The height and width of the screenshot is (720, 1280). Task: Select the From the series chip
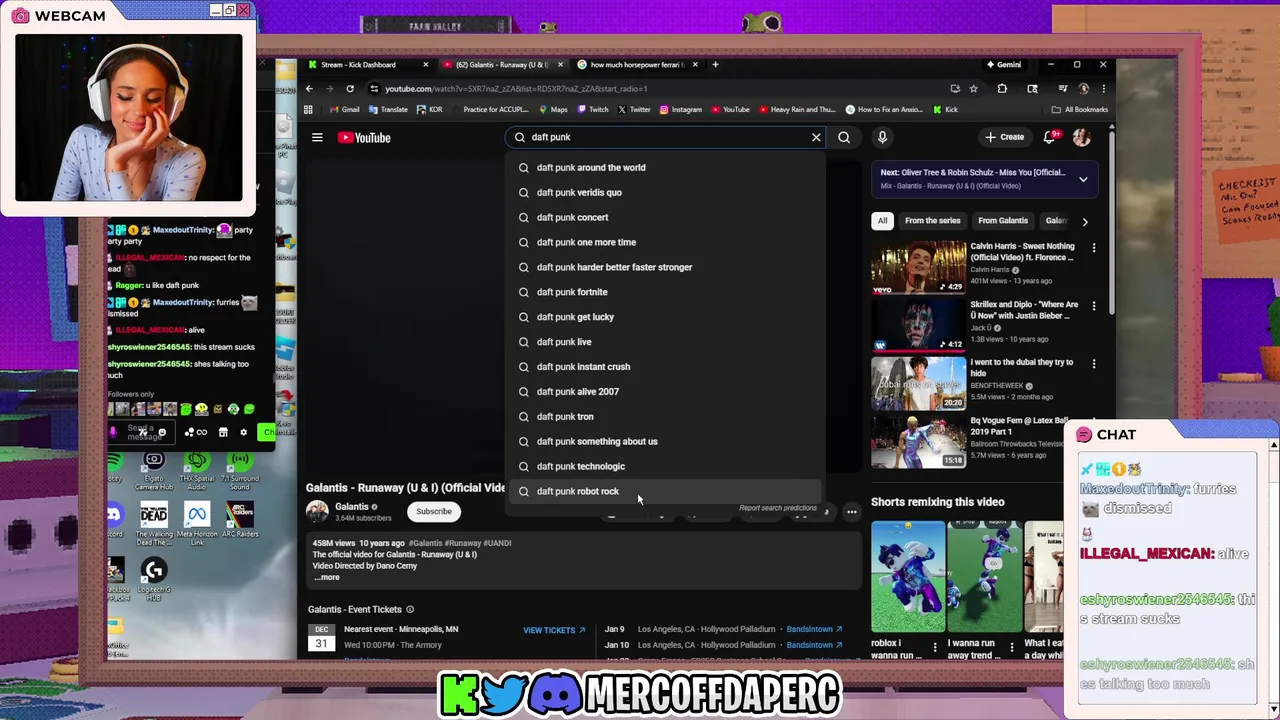[x=932, y=221]
